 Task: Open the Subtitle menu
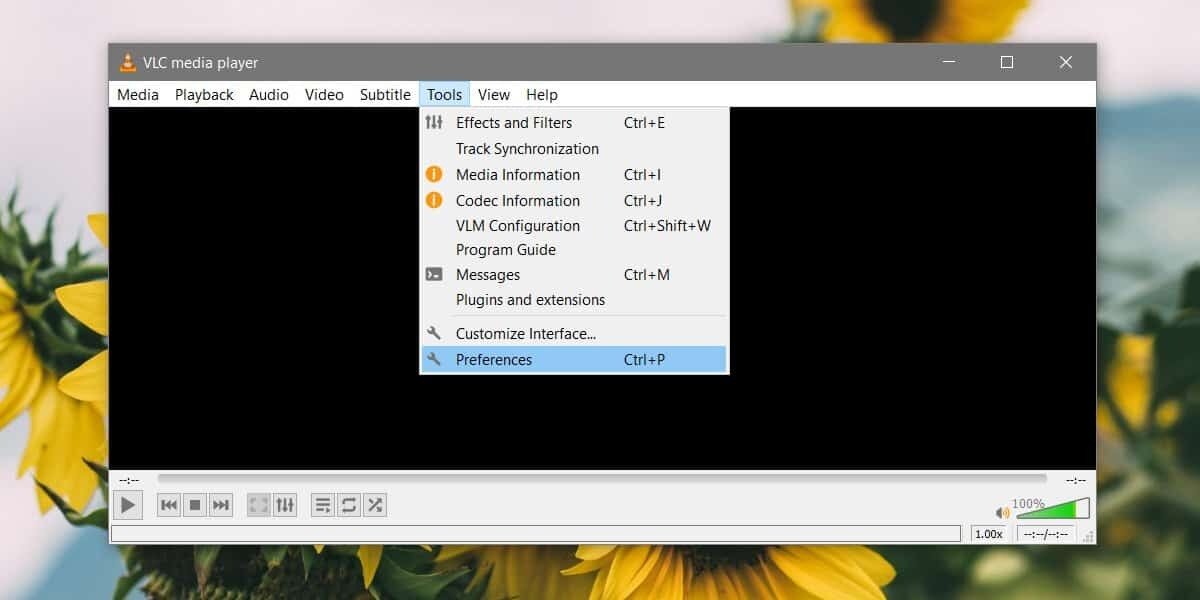point(385,94)
